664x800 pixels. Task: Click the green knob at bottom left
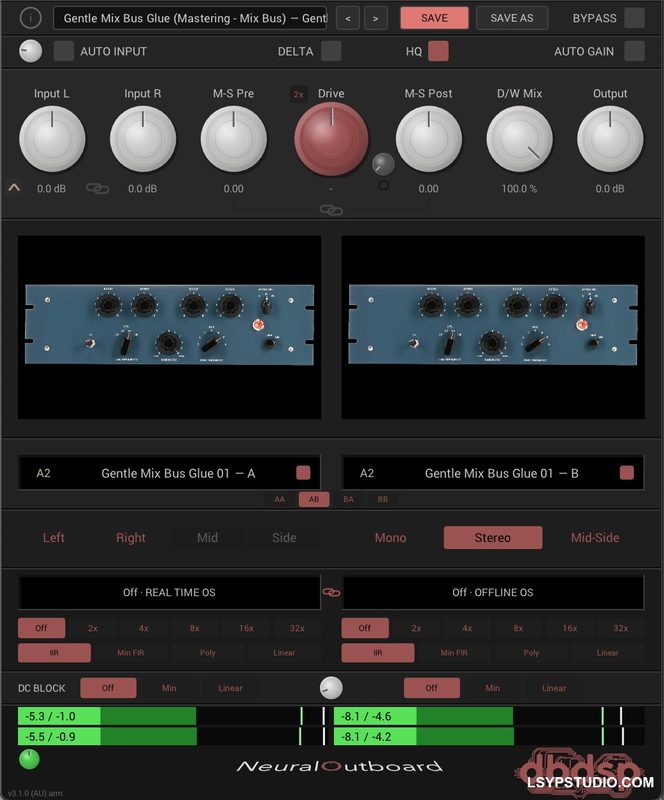[29, 760]
